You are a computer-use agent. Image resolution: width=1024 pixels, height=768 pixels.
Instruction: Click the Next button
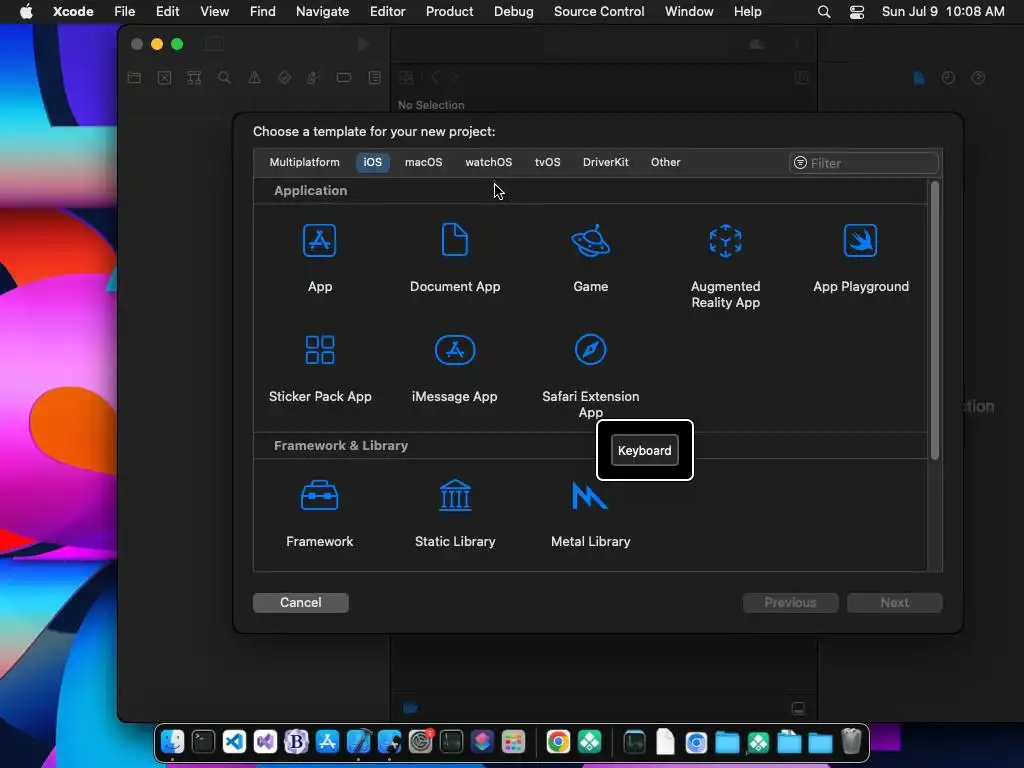pos(895,602)
